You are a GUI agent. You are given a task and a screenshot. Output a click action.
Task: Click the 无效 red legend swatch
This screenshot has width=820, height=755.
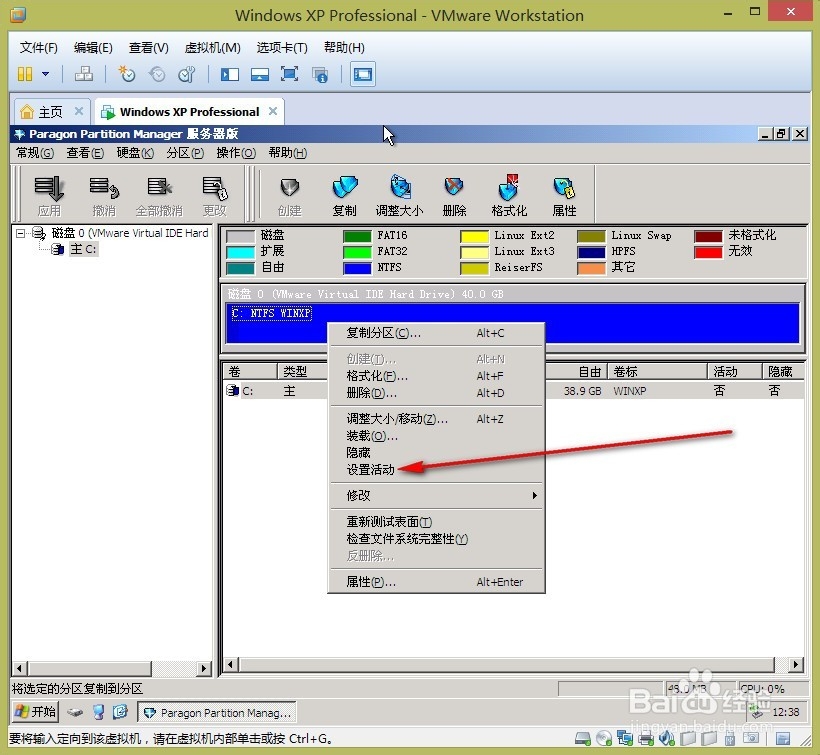(709, 252)
